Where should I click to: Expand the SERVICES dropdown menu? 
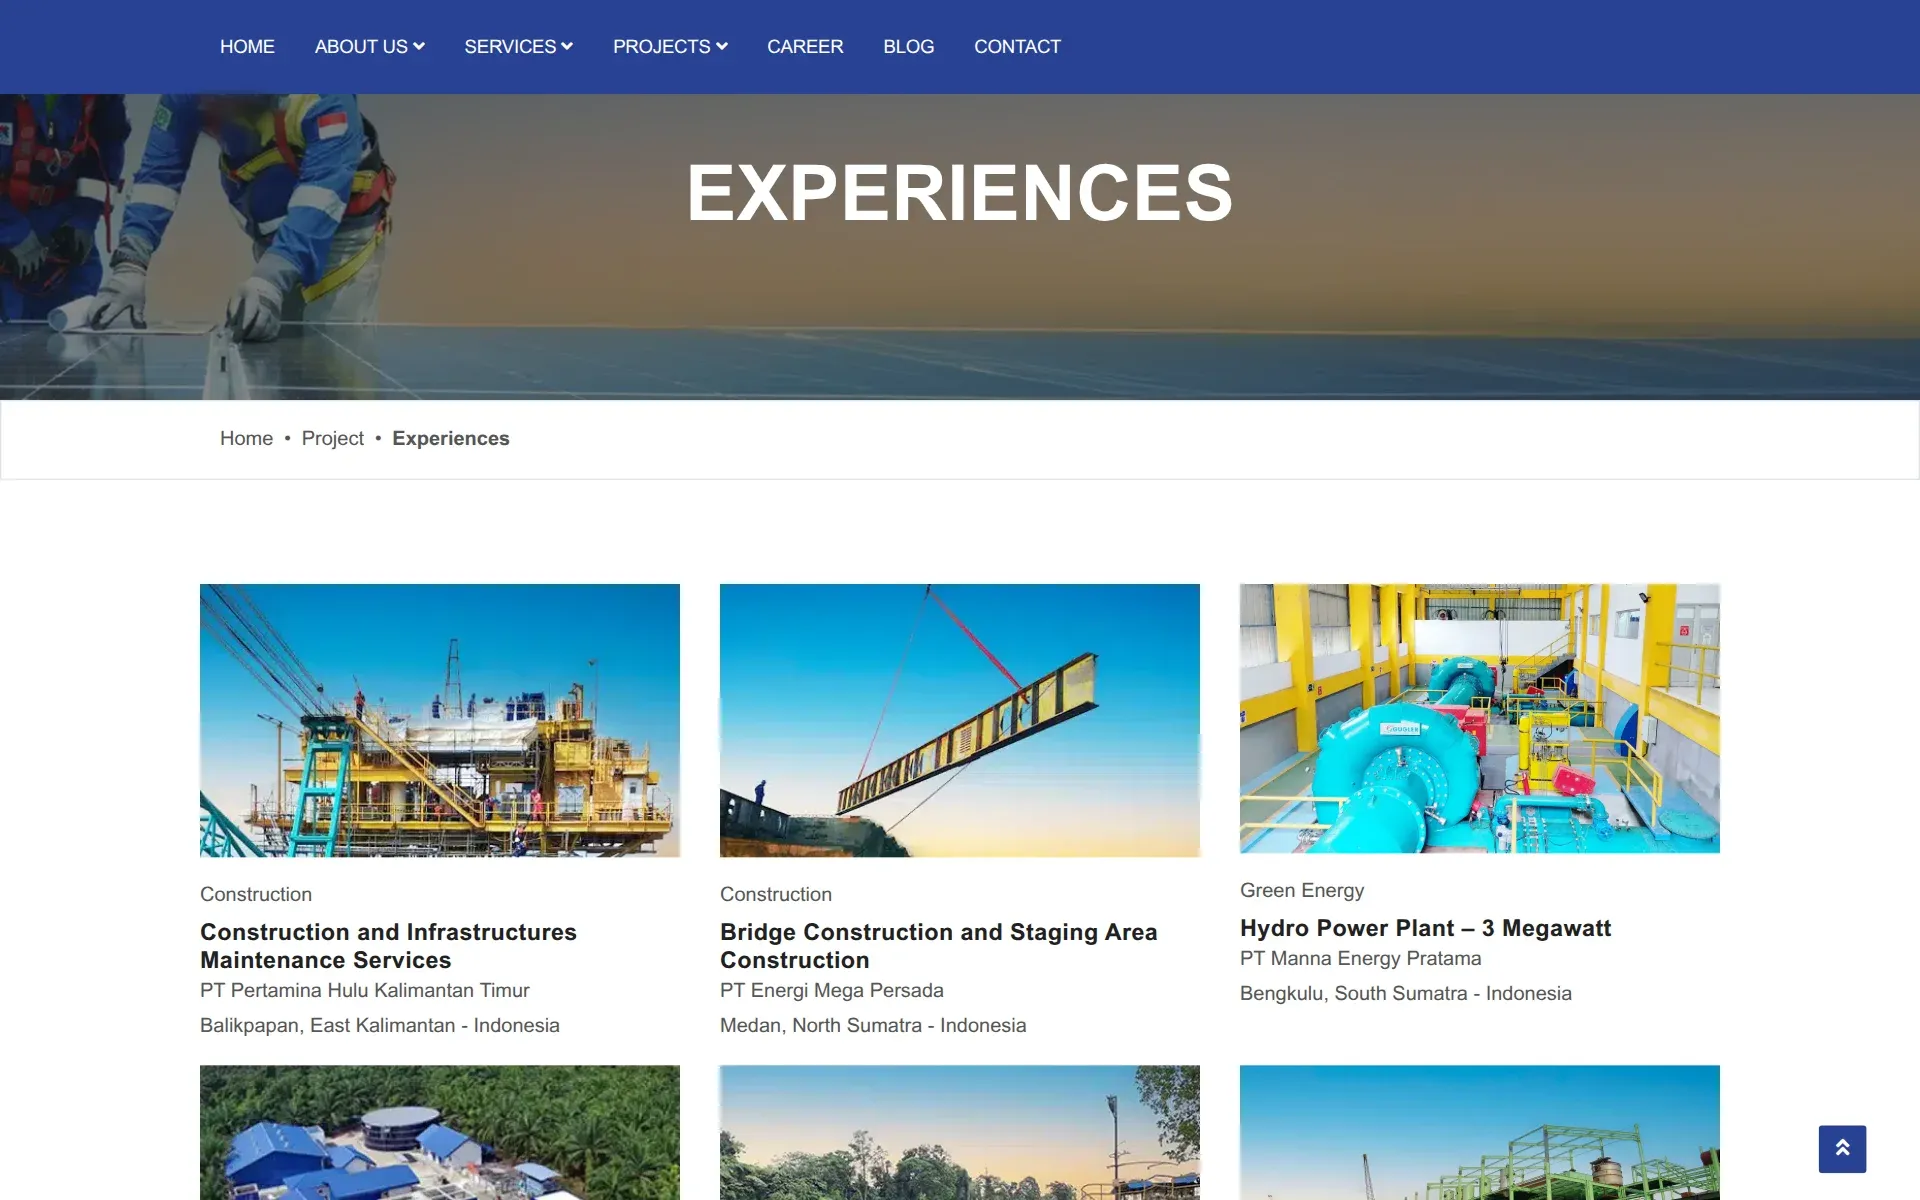(518, 47)
